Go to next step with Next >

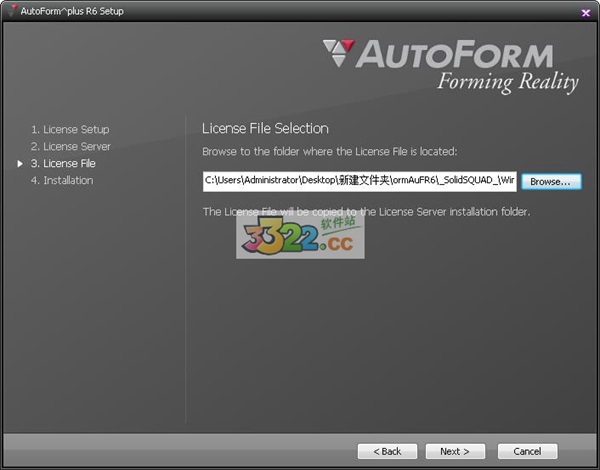(455, 452)
